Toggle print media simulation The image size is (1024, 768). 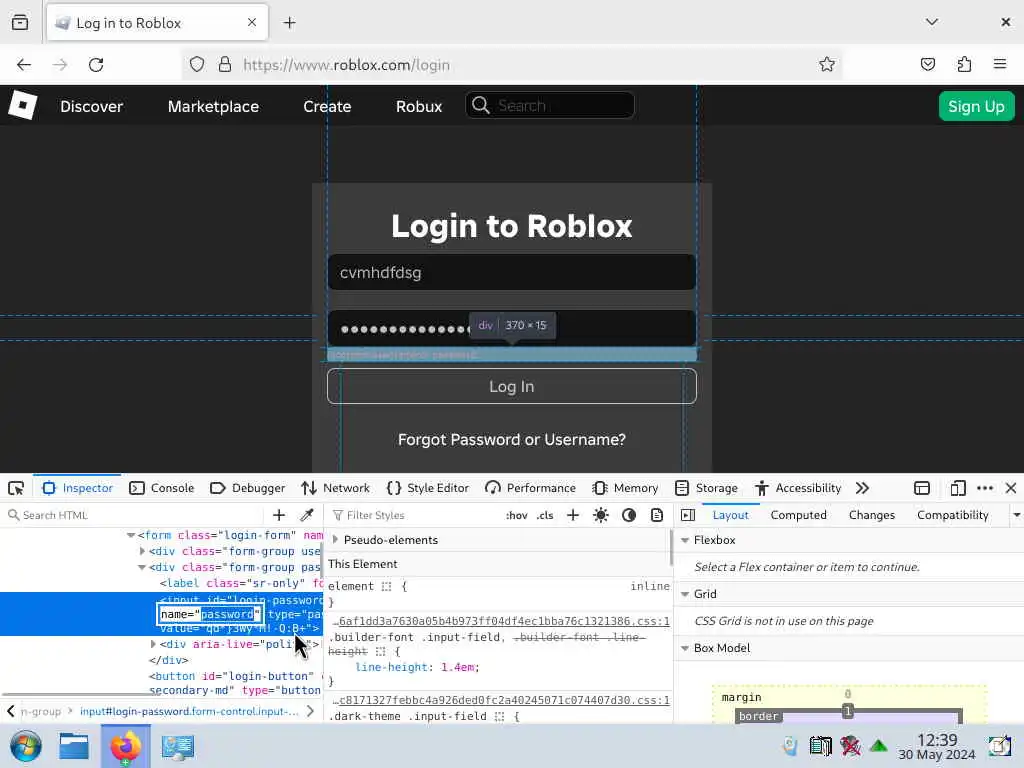tap(657, 515)
